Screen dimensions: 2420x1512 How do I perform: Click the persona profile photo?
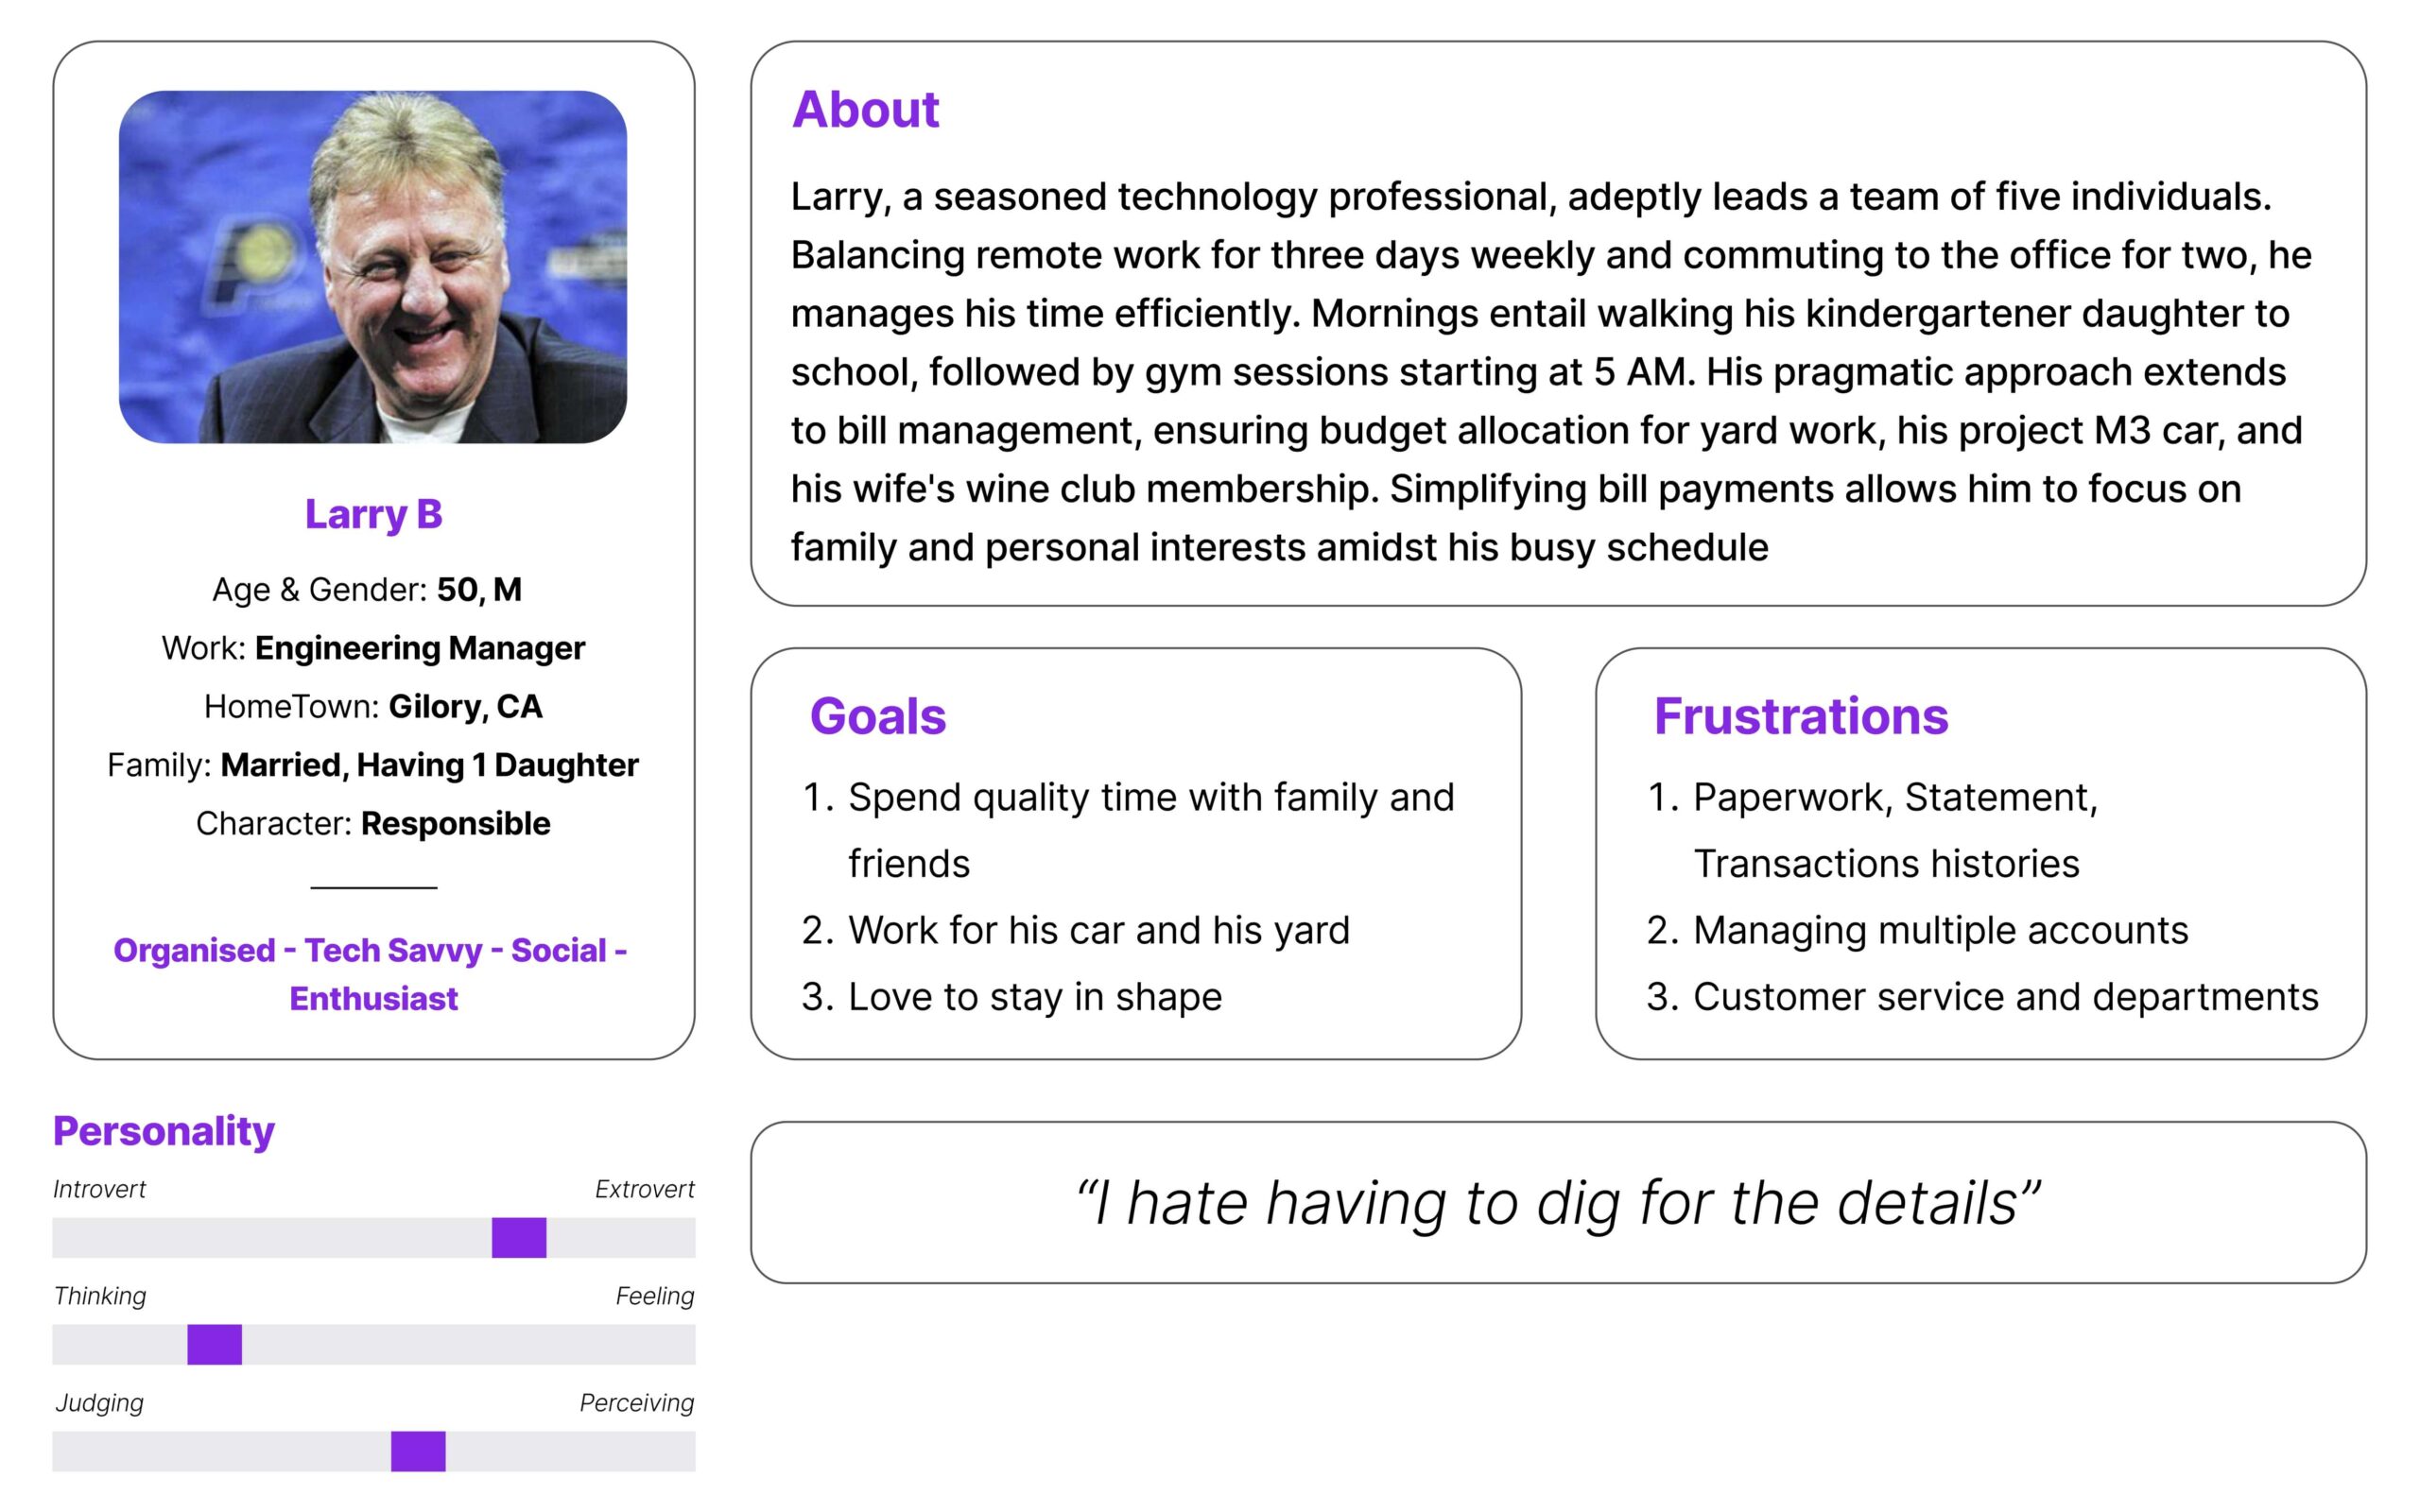pos(372,267)
